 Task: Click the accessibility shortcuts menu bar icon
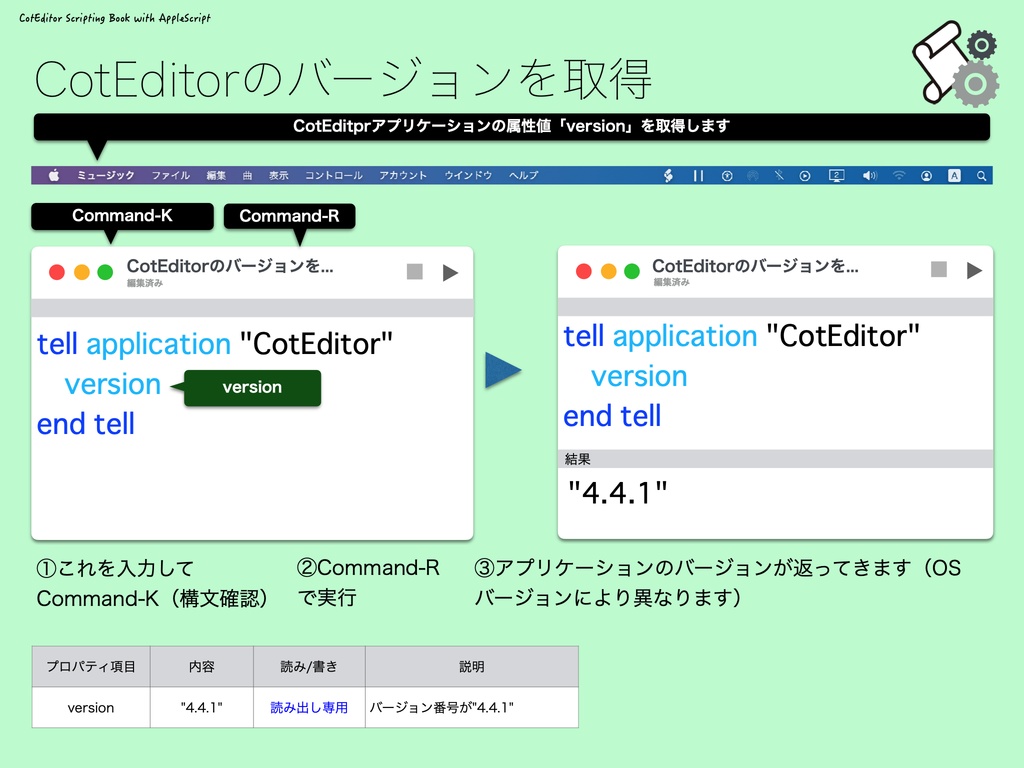click(x=726, y=175)
